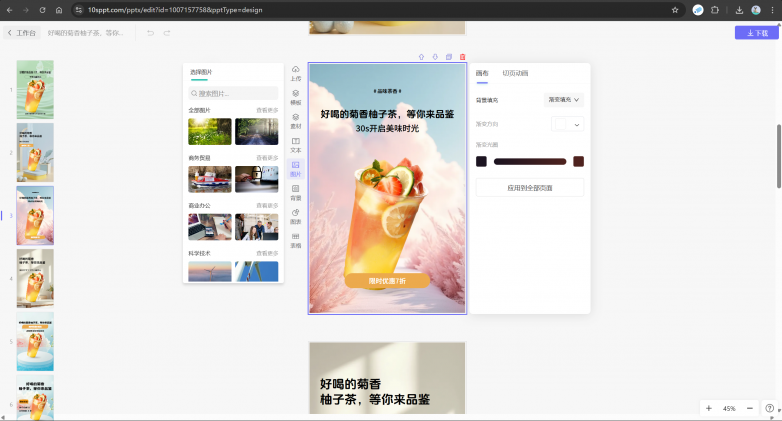The width and height of the screenshot is (782, 421).
Task: Select slide 1 thumbnail
Action: point(35,90)
